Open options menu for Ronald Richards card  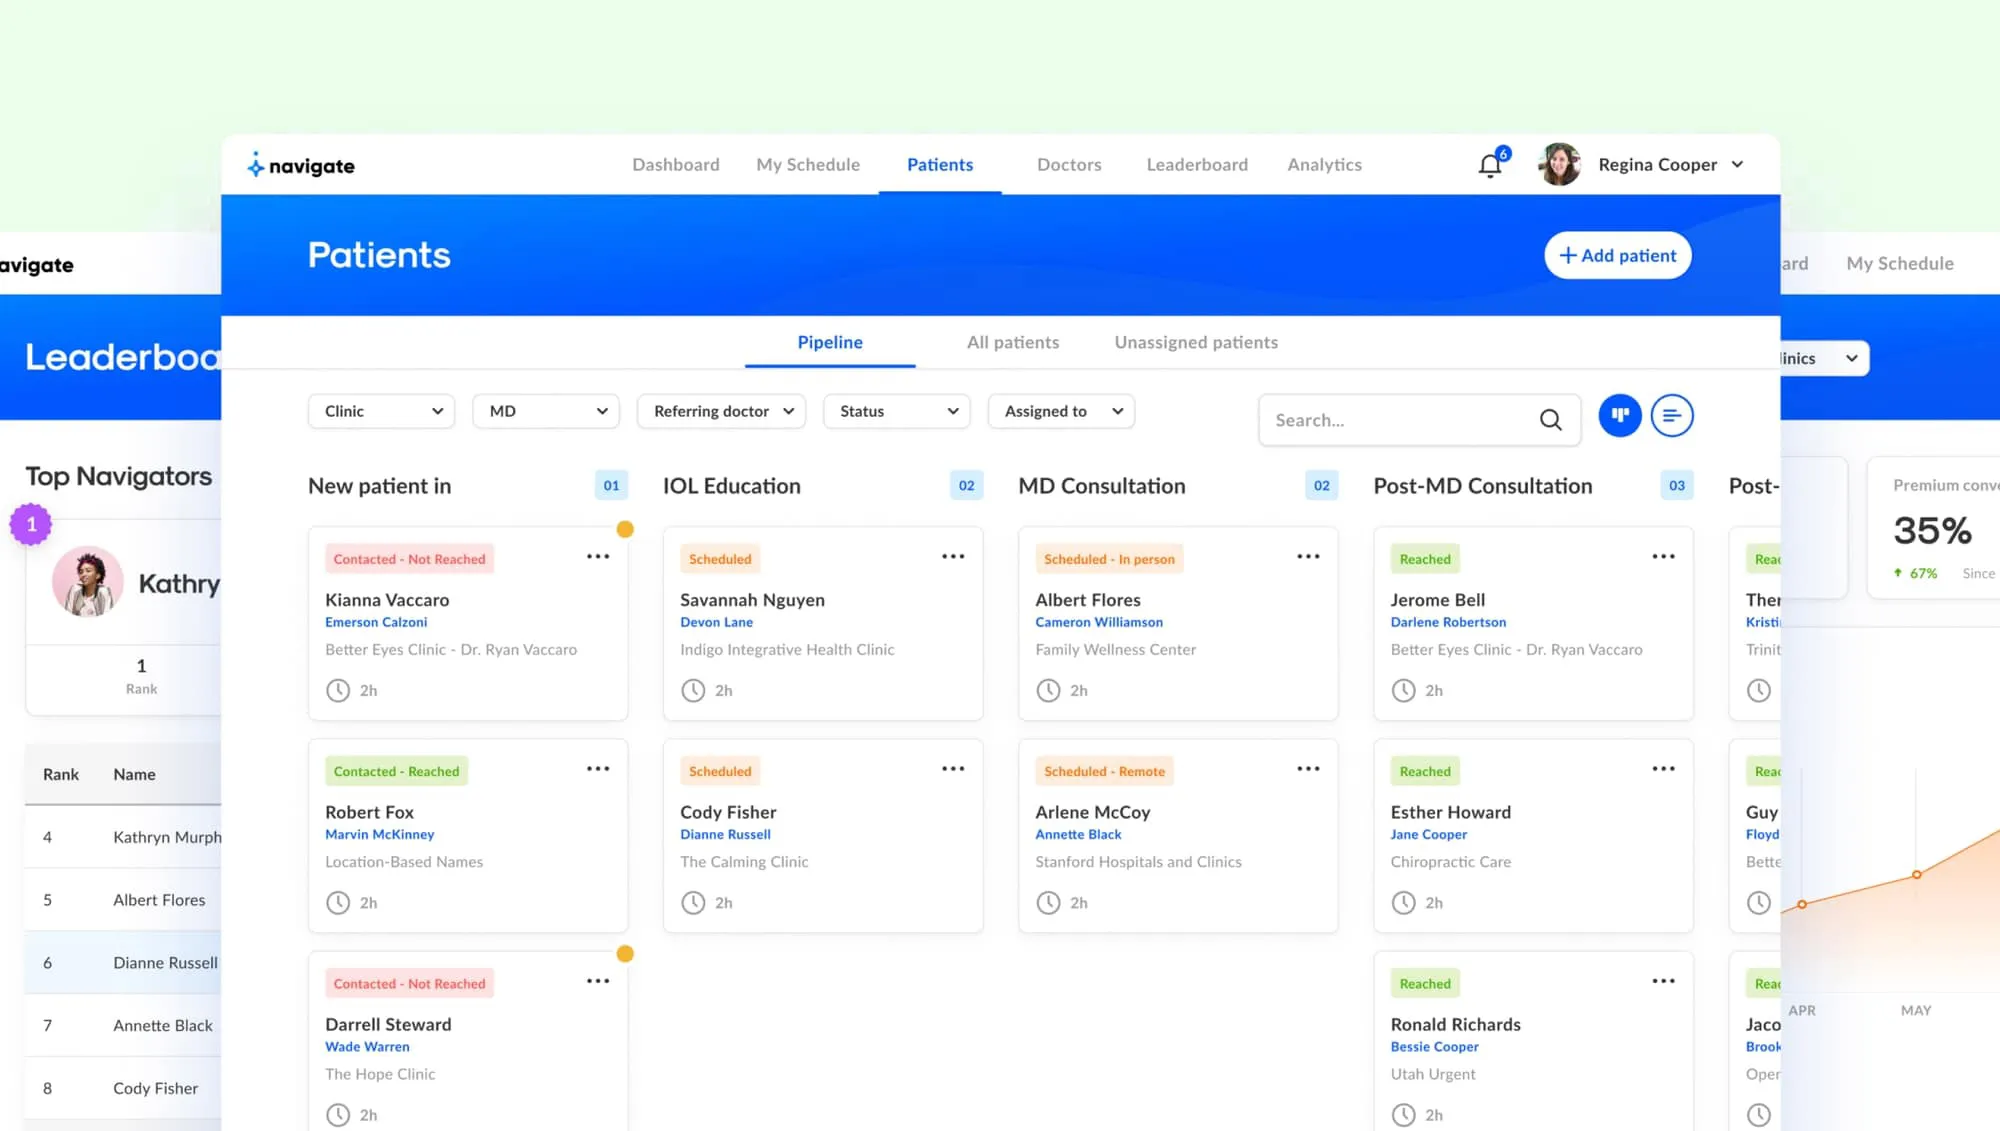[1663, 981]
